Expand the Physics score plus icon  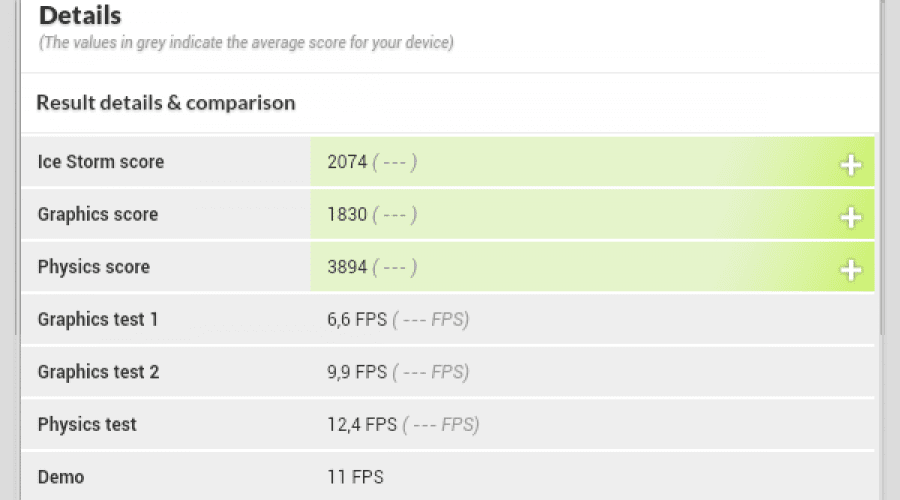(x=851, y=270)
